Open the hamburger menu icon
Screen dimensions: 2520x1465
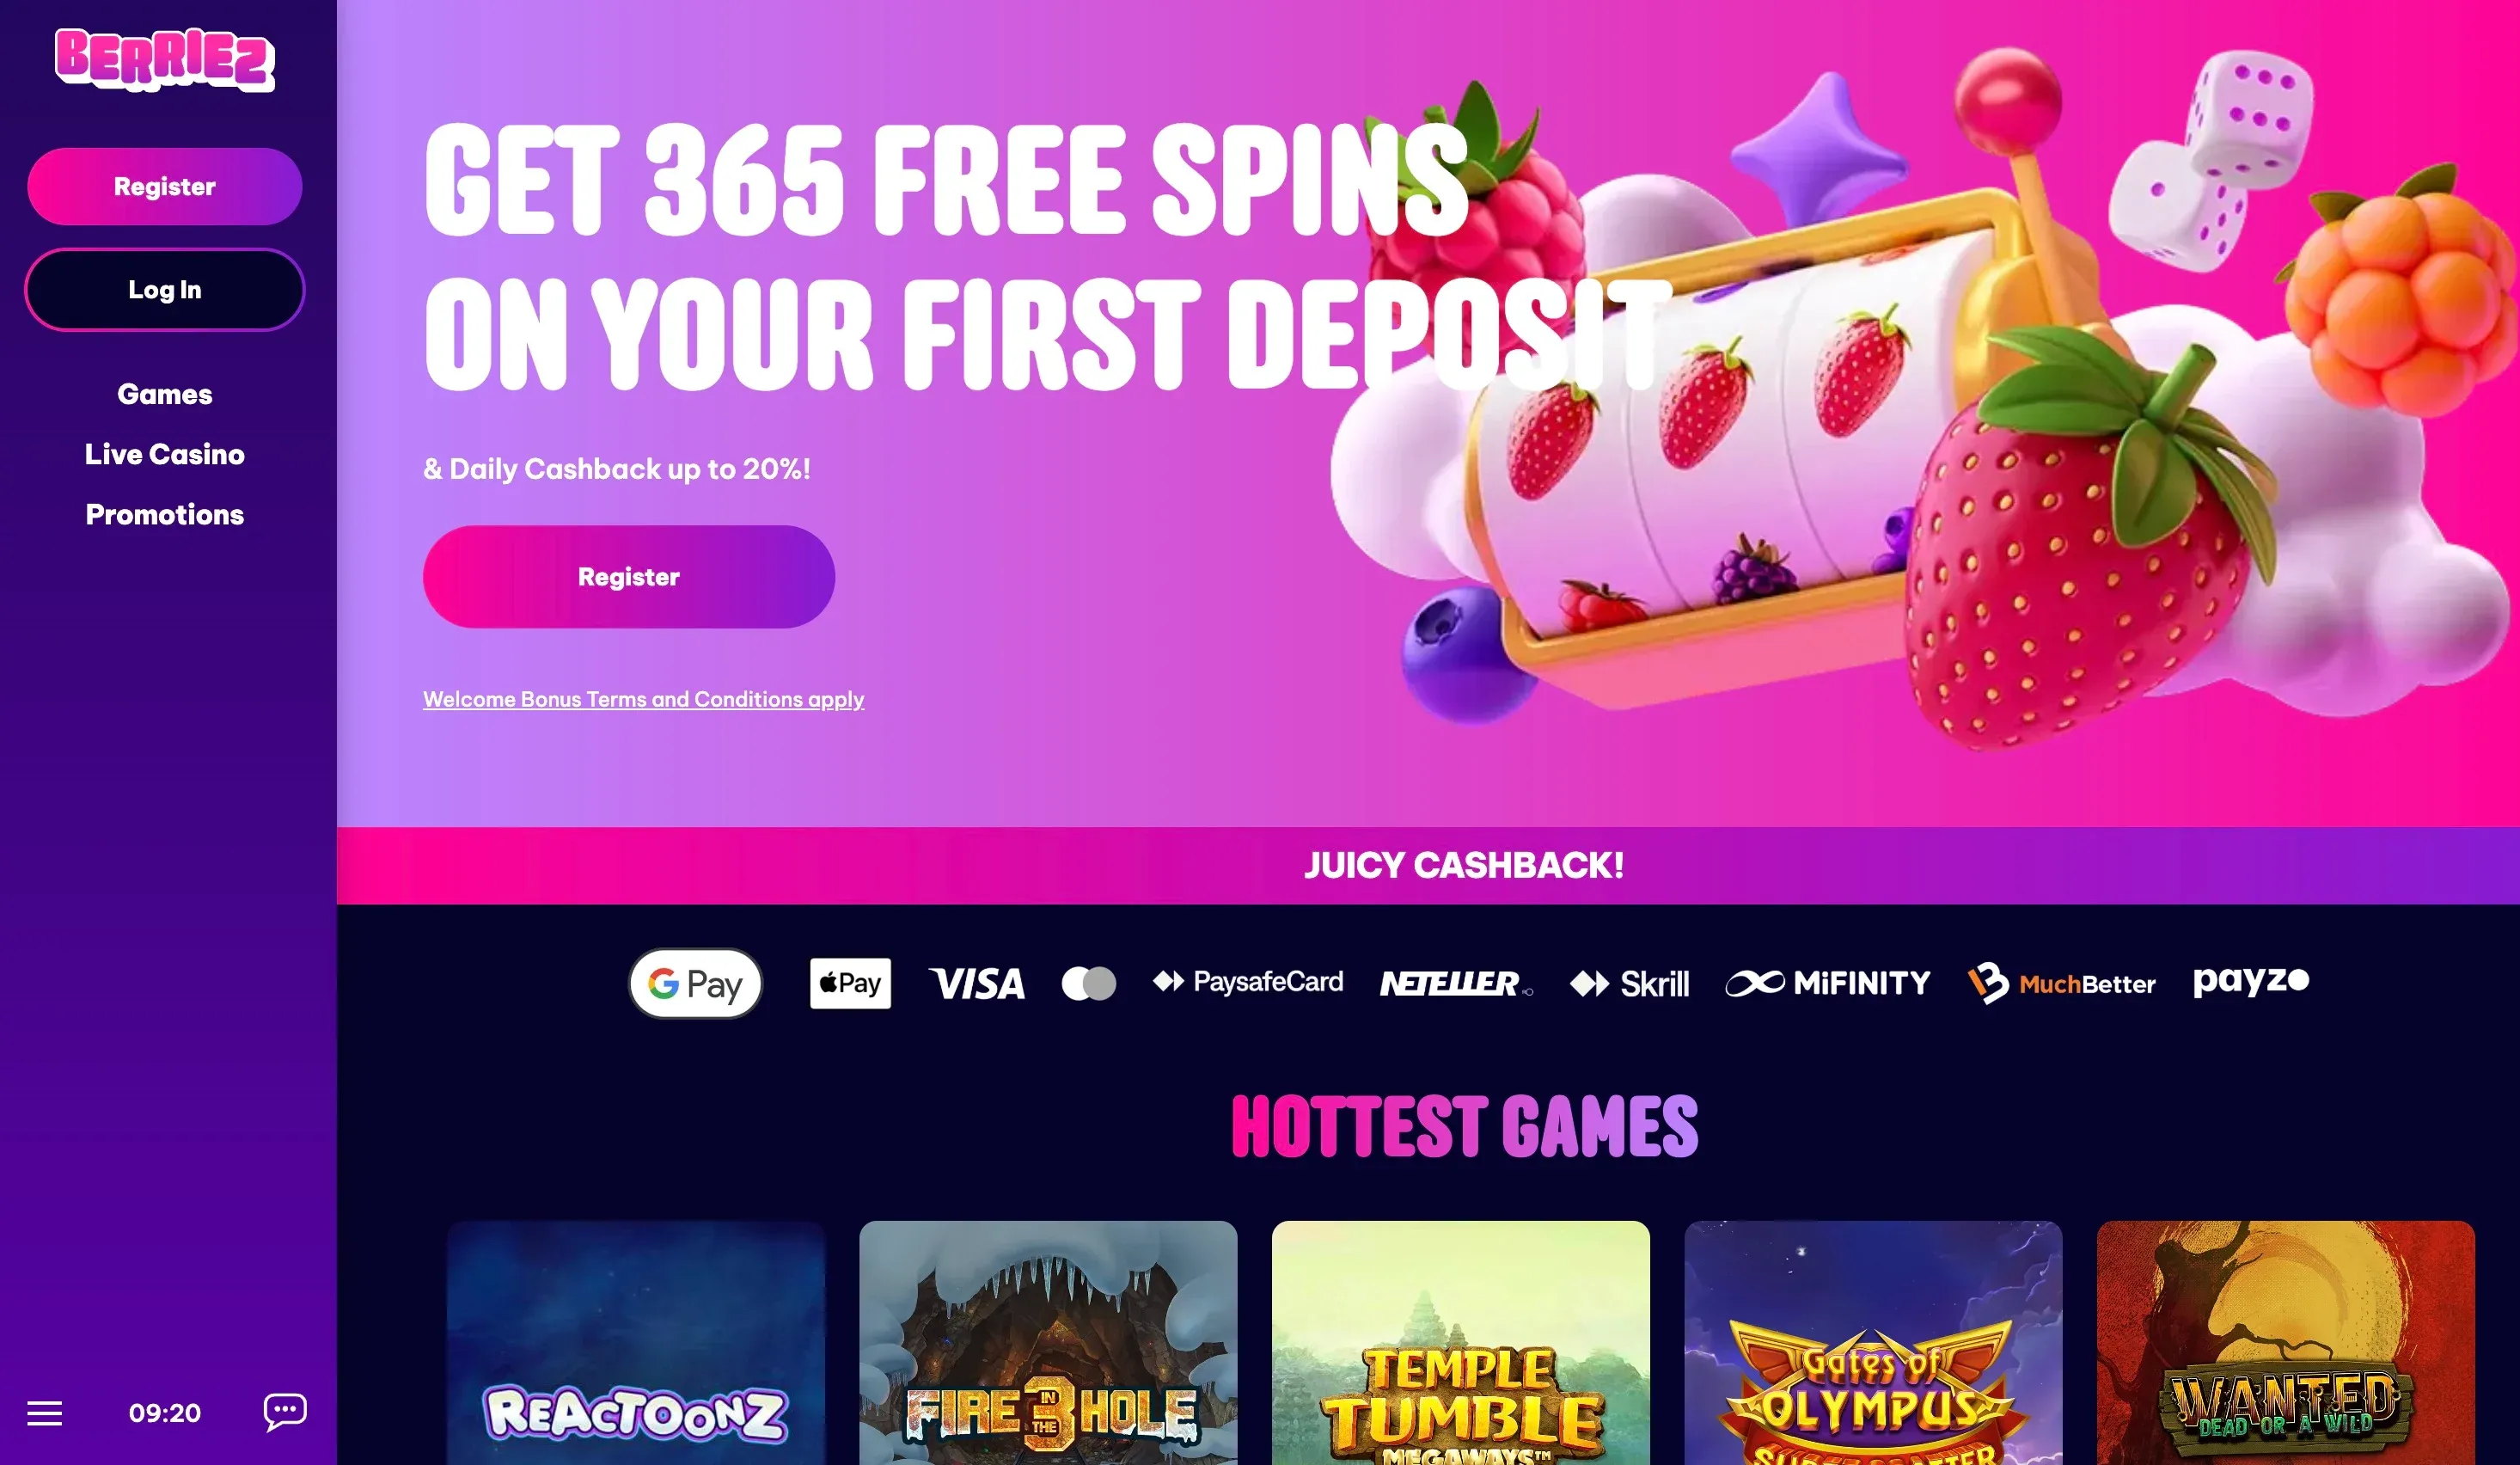click(x=44, y=1413)
